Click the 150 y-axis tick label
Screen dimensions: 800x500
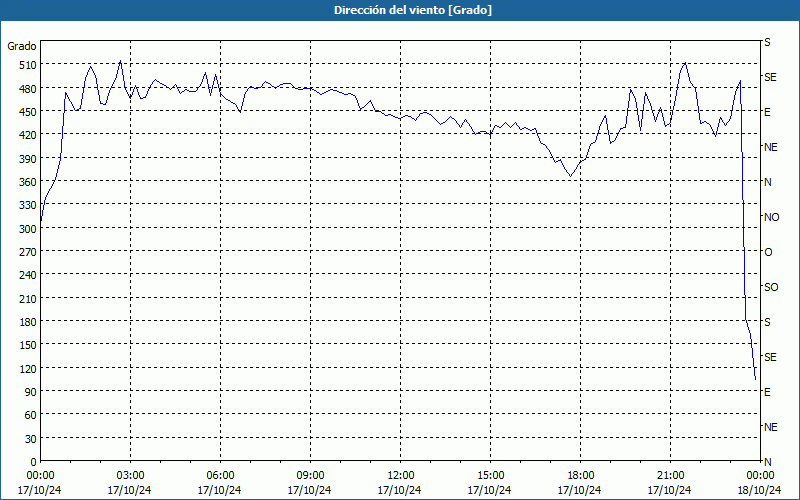pos(28,345)
